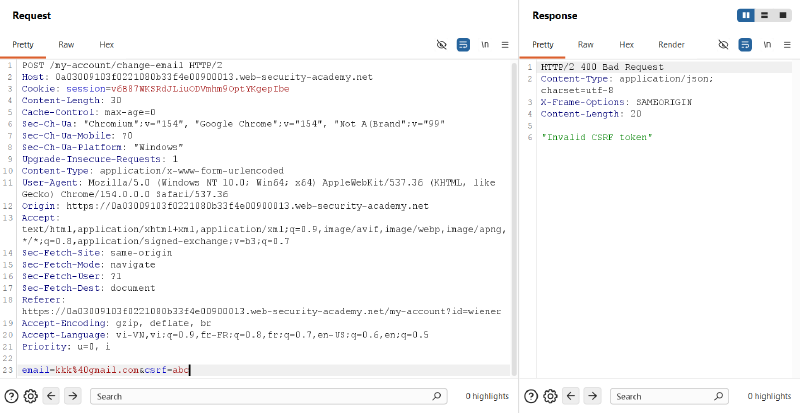
Task: Open Request pane hamburger options menu
Action: [505, 45]
